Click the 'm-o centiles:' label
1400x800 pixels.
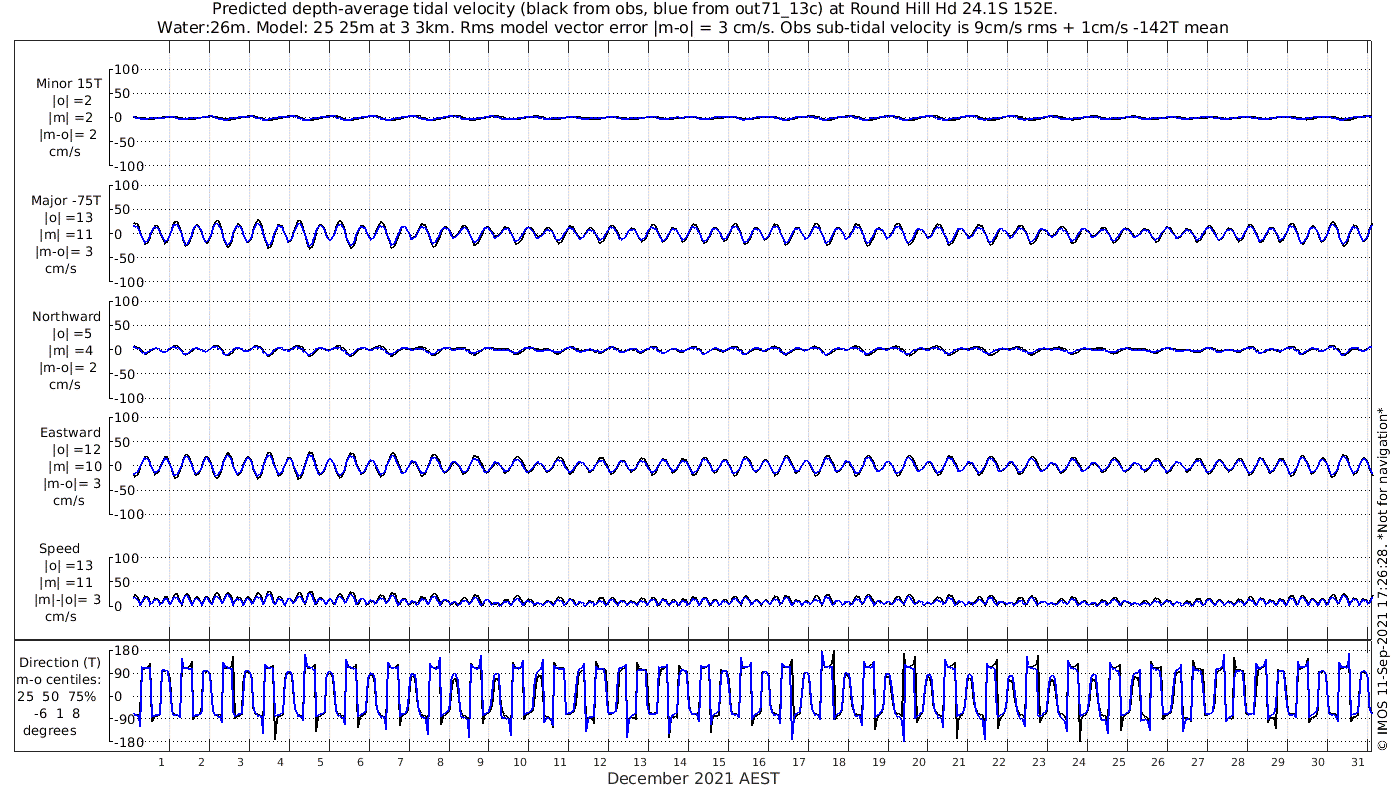coord(58,680)
